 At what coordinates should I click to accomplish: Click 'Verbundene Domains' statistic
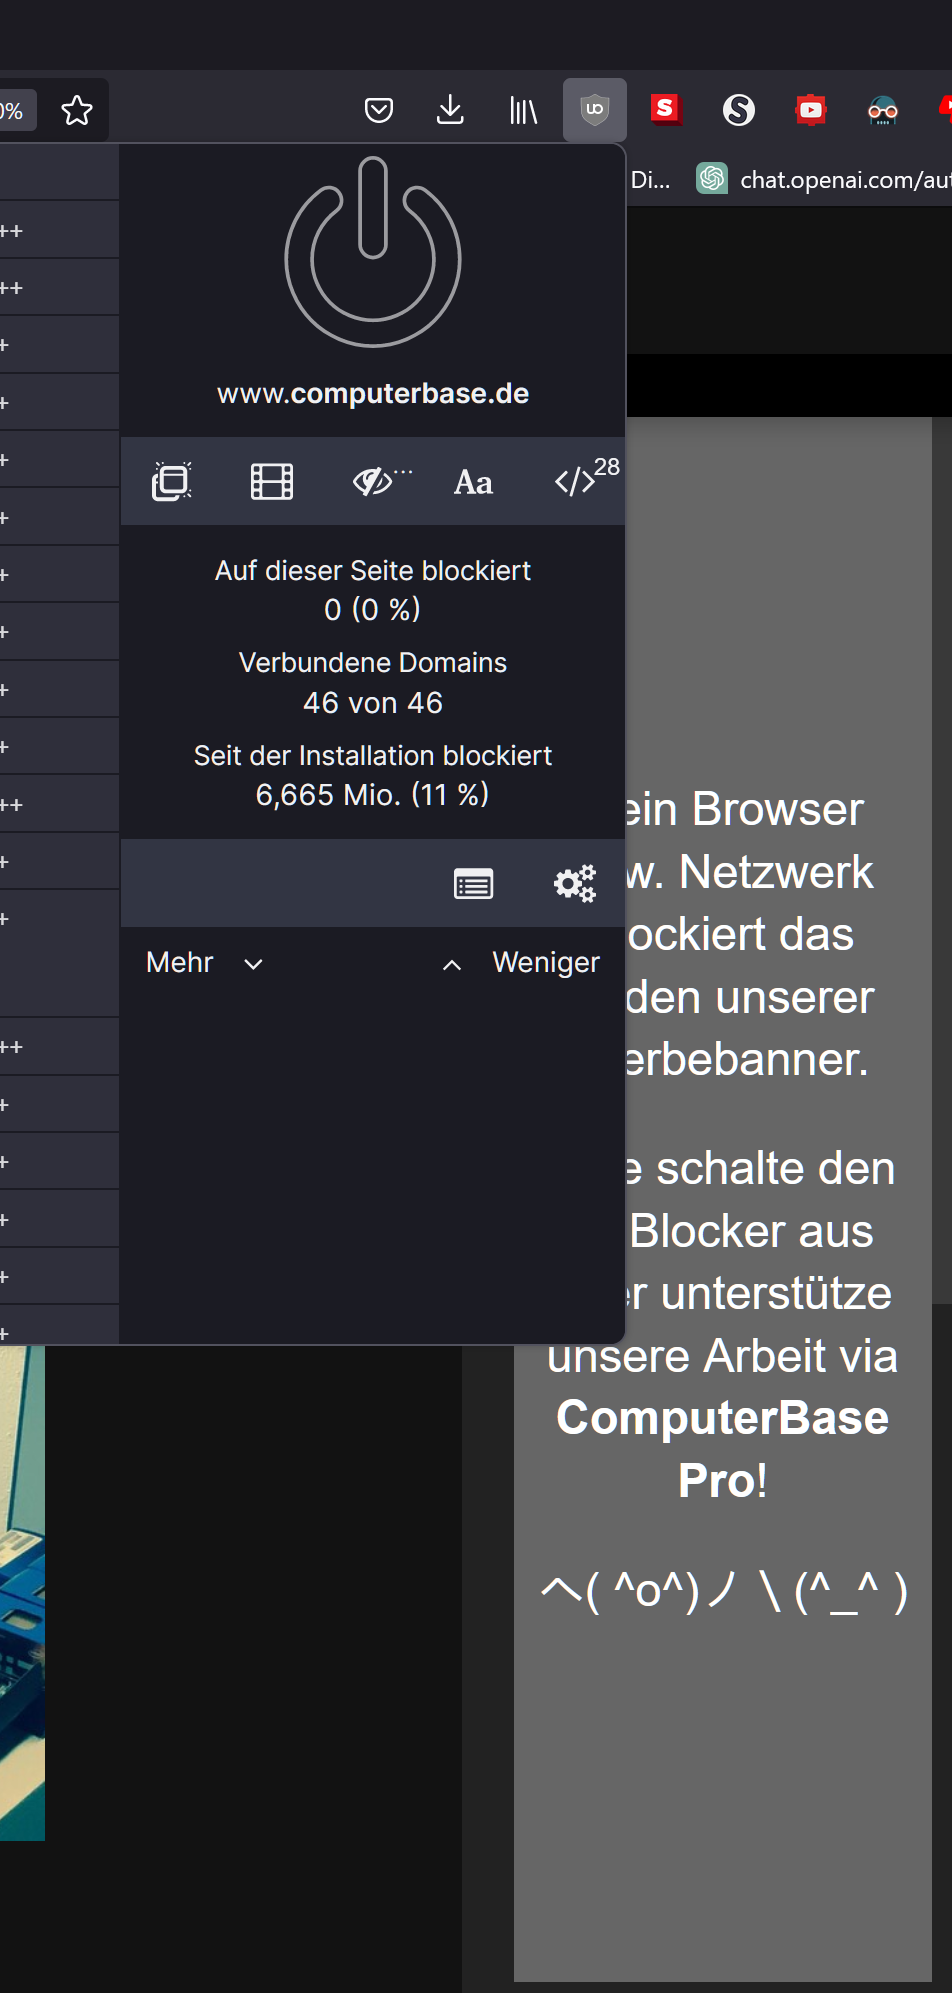point(373,663)
